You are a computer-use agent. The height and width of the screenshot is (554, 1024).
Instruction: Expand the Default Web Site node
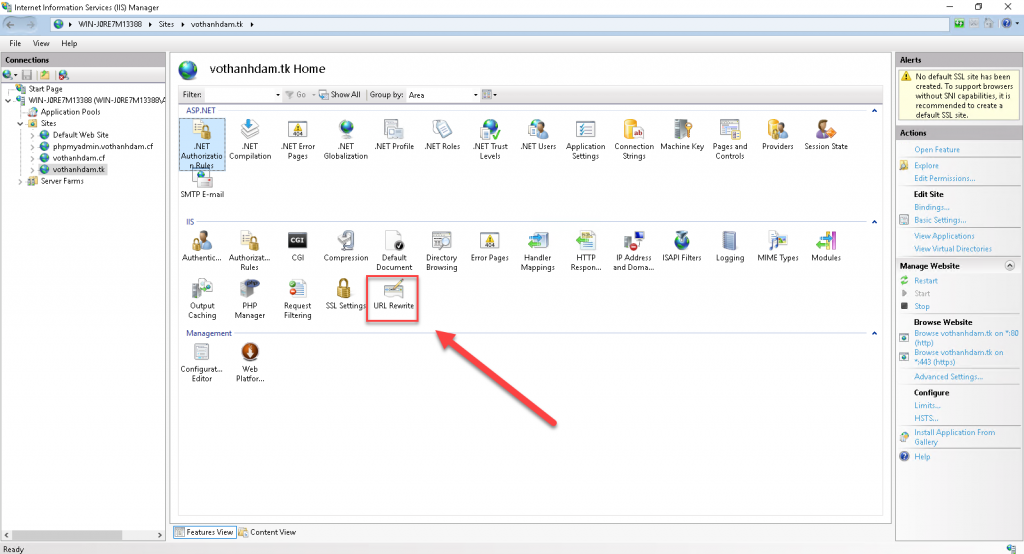(32, 135)
